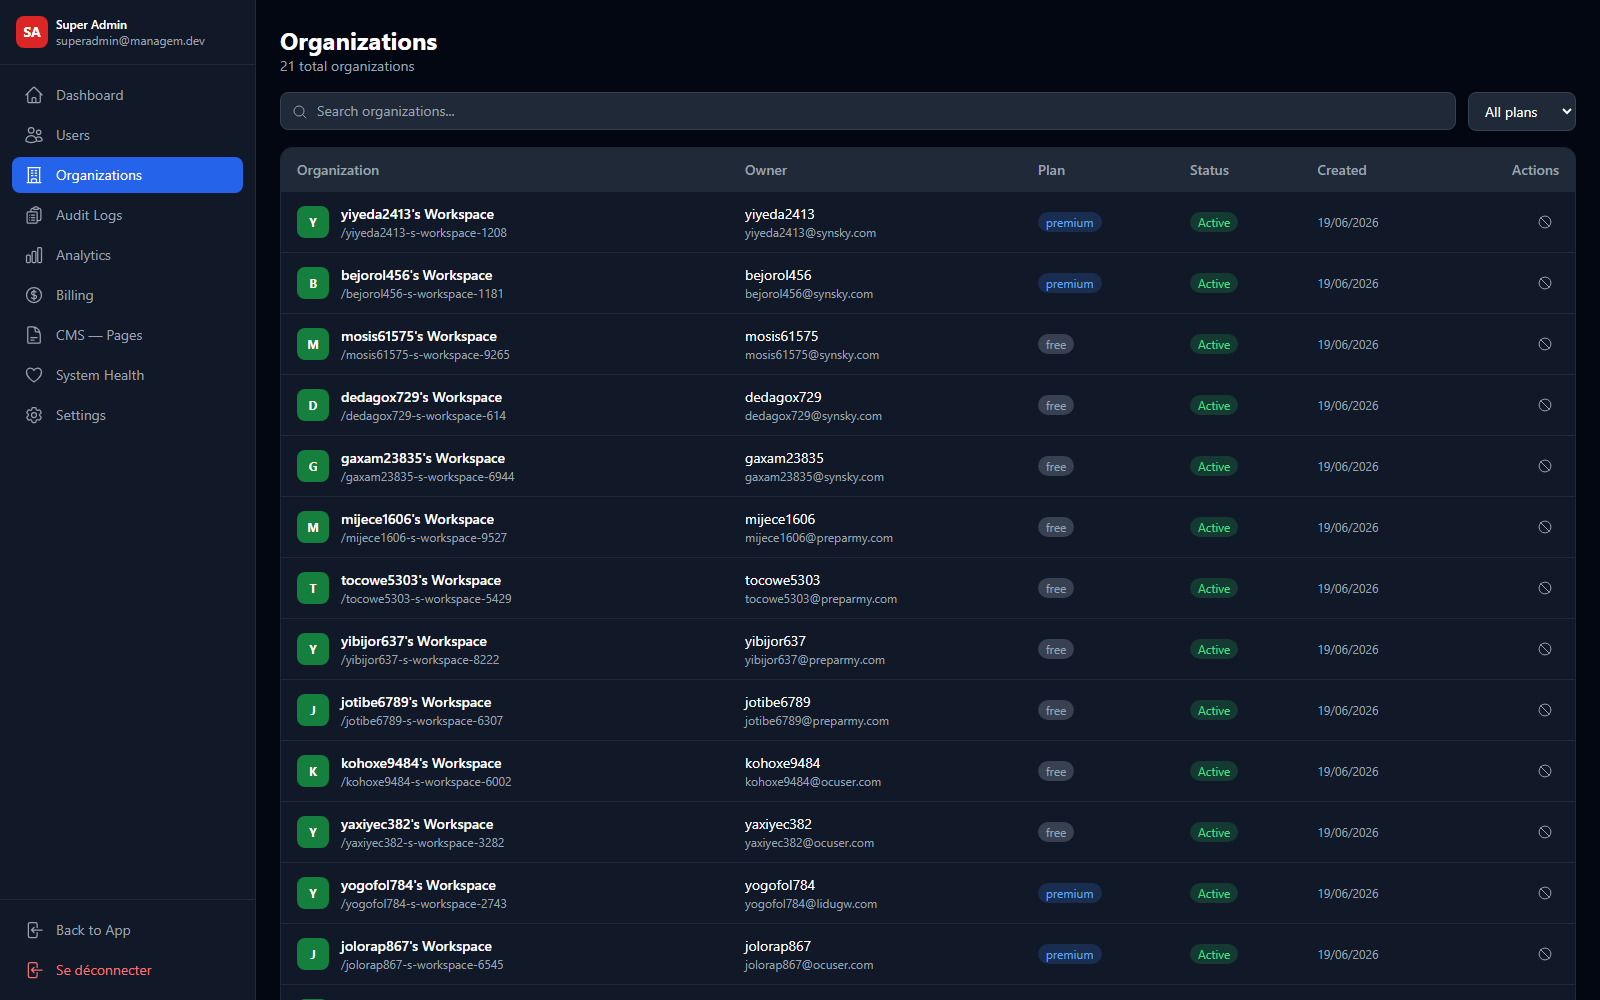This screenshot has width=1600, height=1000.
Task: Suspend yiyeda2413's Workspace via action icon
Action: [x=1545, y=222]
